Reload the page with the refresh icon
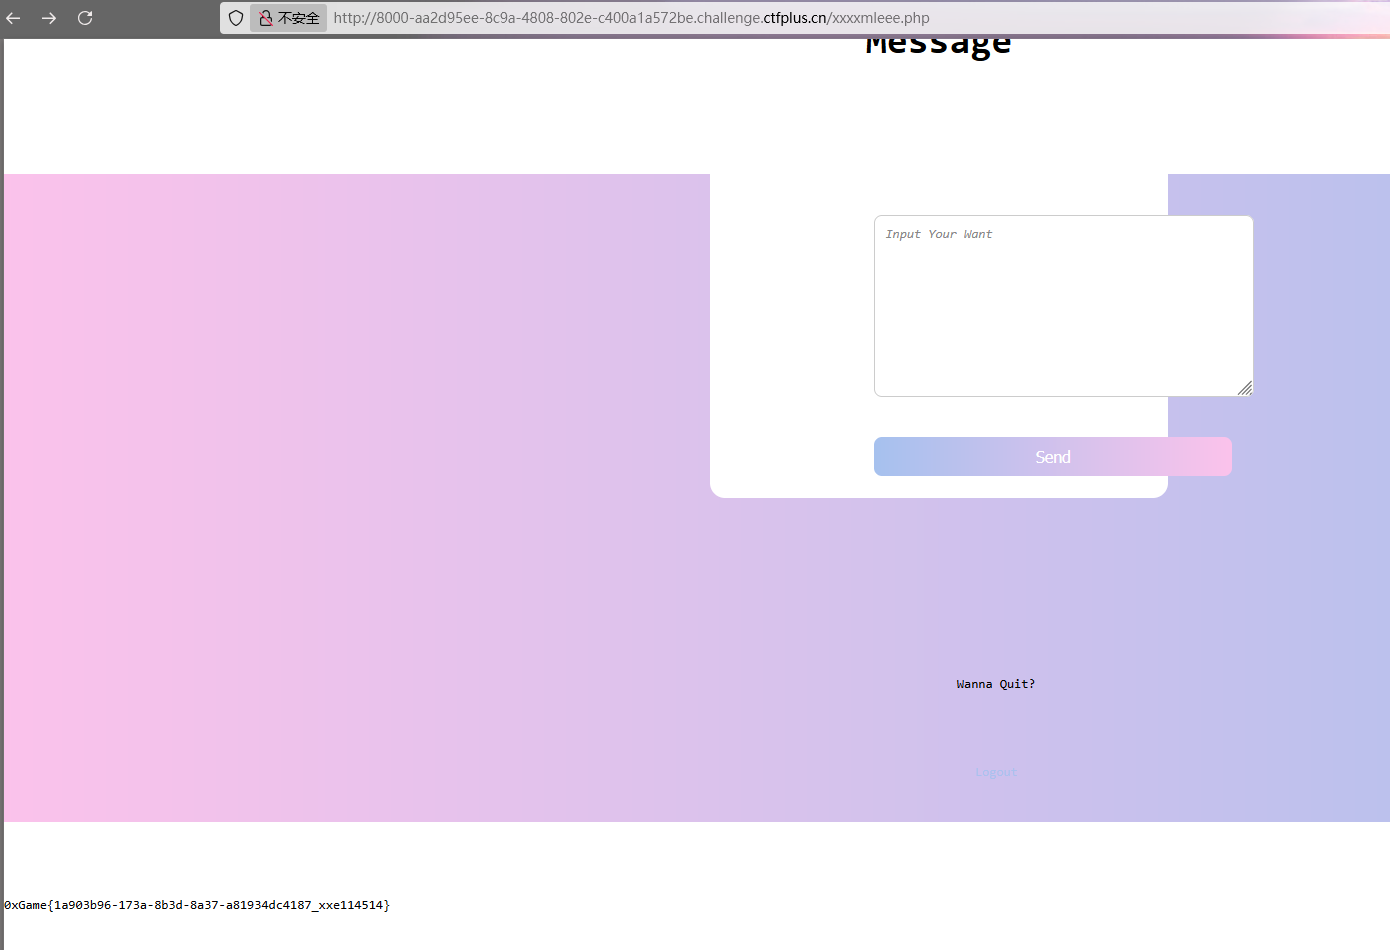 pyautogui.click(x=85, y=18)
